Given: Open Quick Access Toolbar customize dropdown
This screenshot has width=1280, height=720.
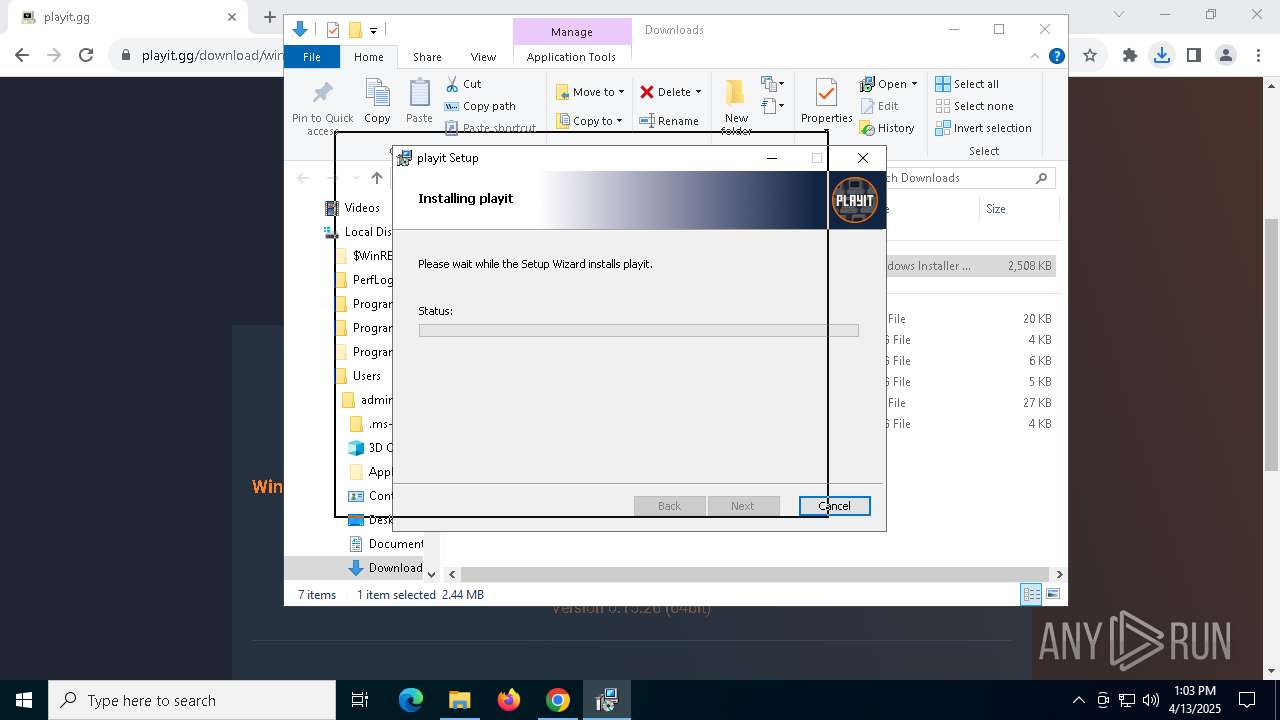Looking at the screenshot, I should coord(373,31).
